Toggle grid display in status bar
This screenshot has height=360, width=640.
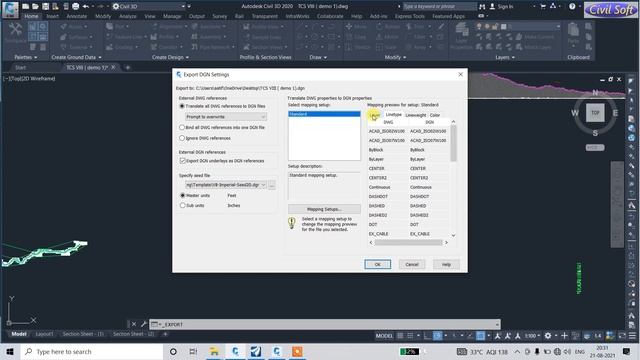pyautogui.click(x=400, y=336)
